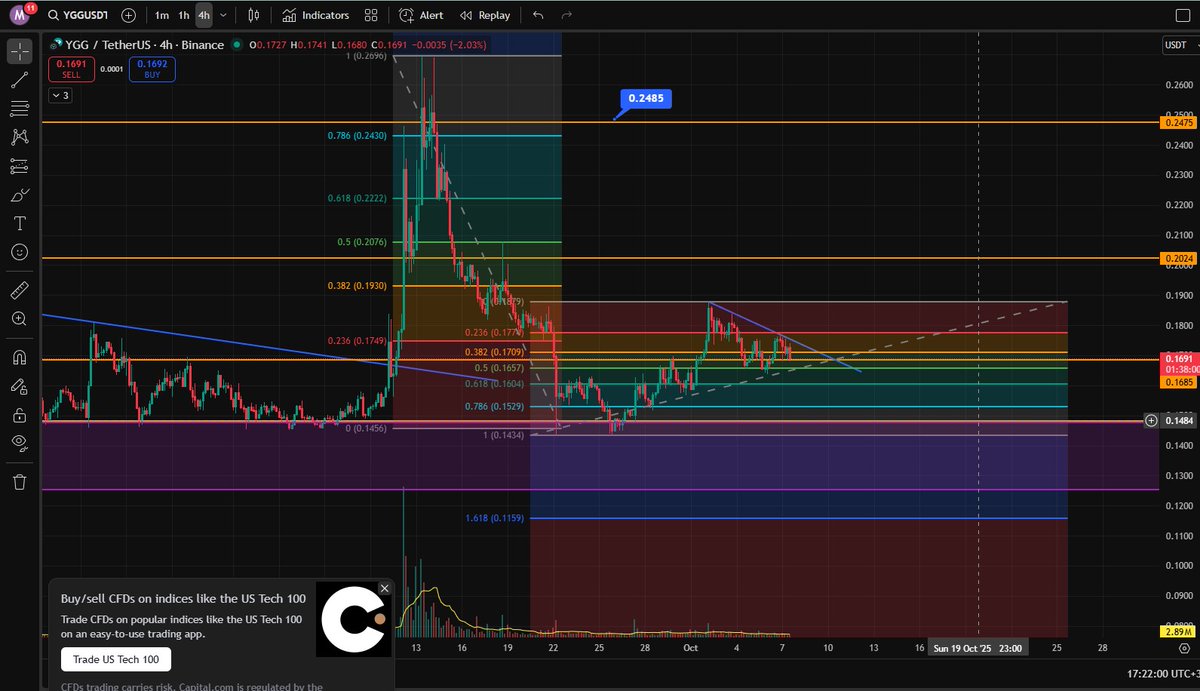Viewport: 1200px width, 691px height.
Task: Open the candlestick chart type menu
Action: coord(253,15)
